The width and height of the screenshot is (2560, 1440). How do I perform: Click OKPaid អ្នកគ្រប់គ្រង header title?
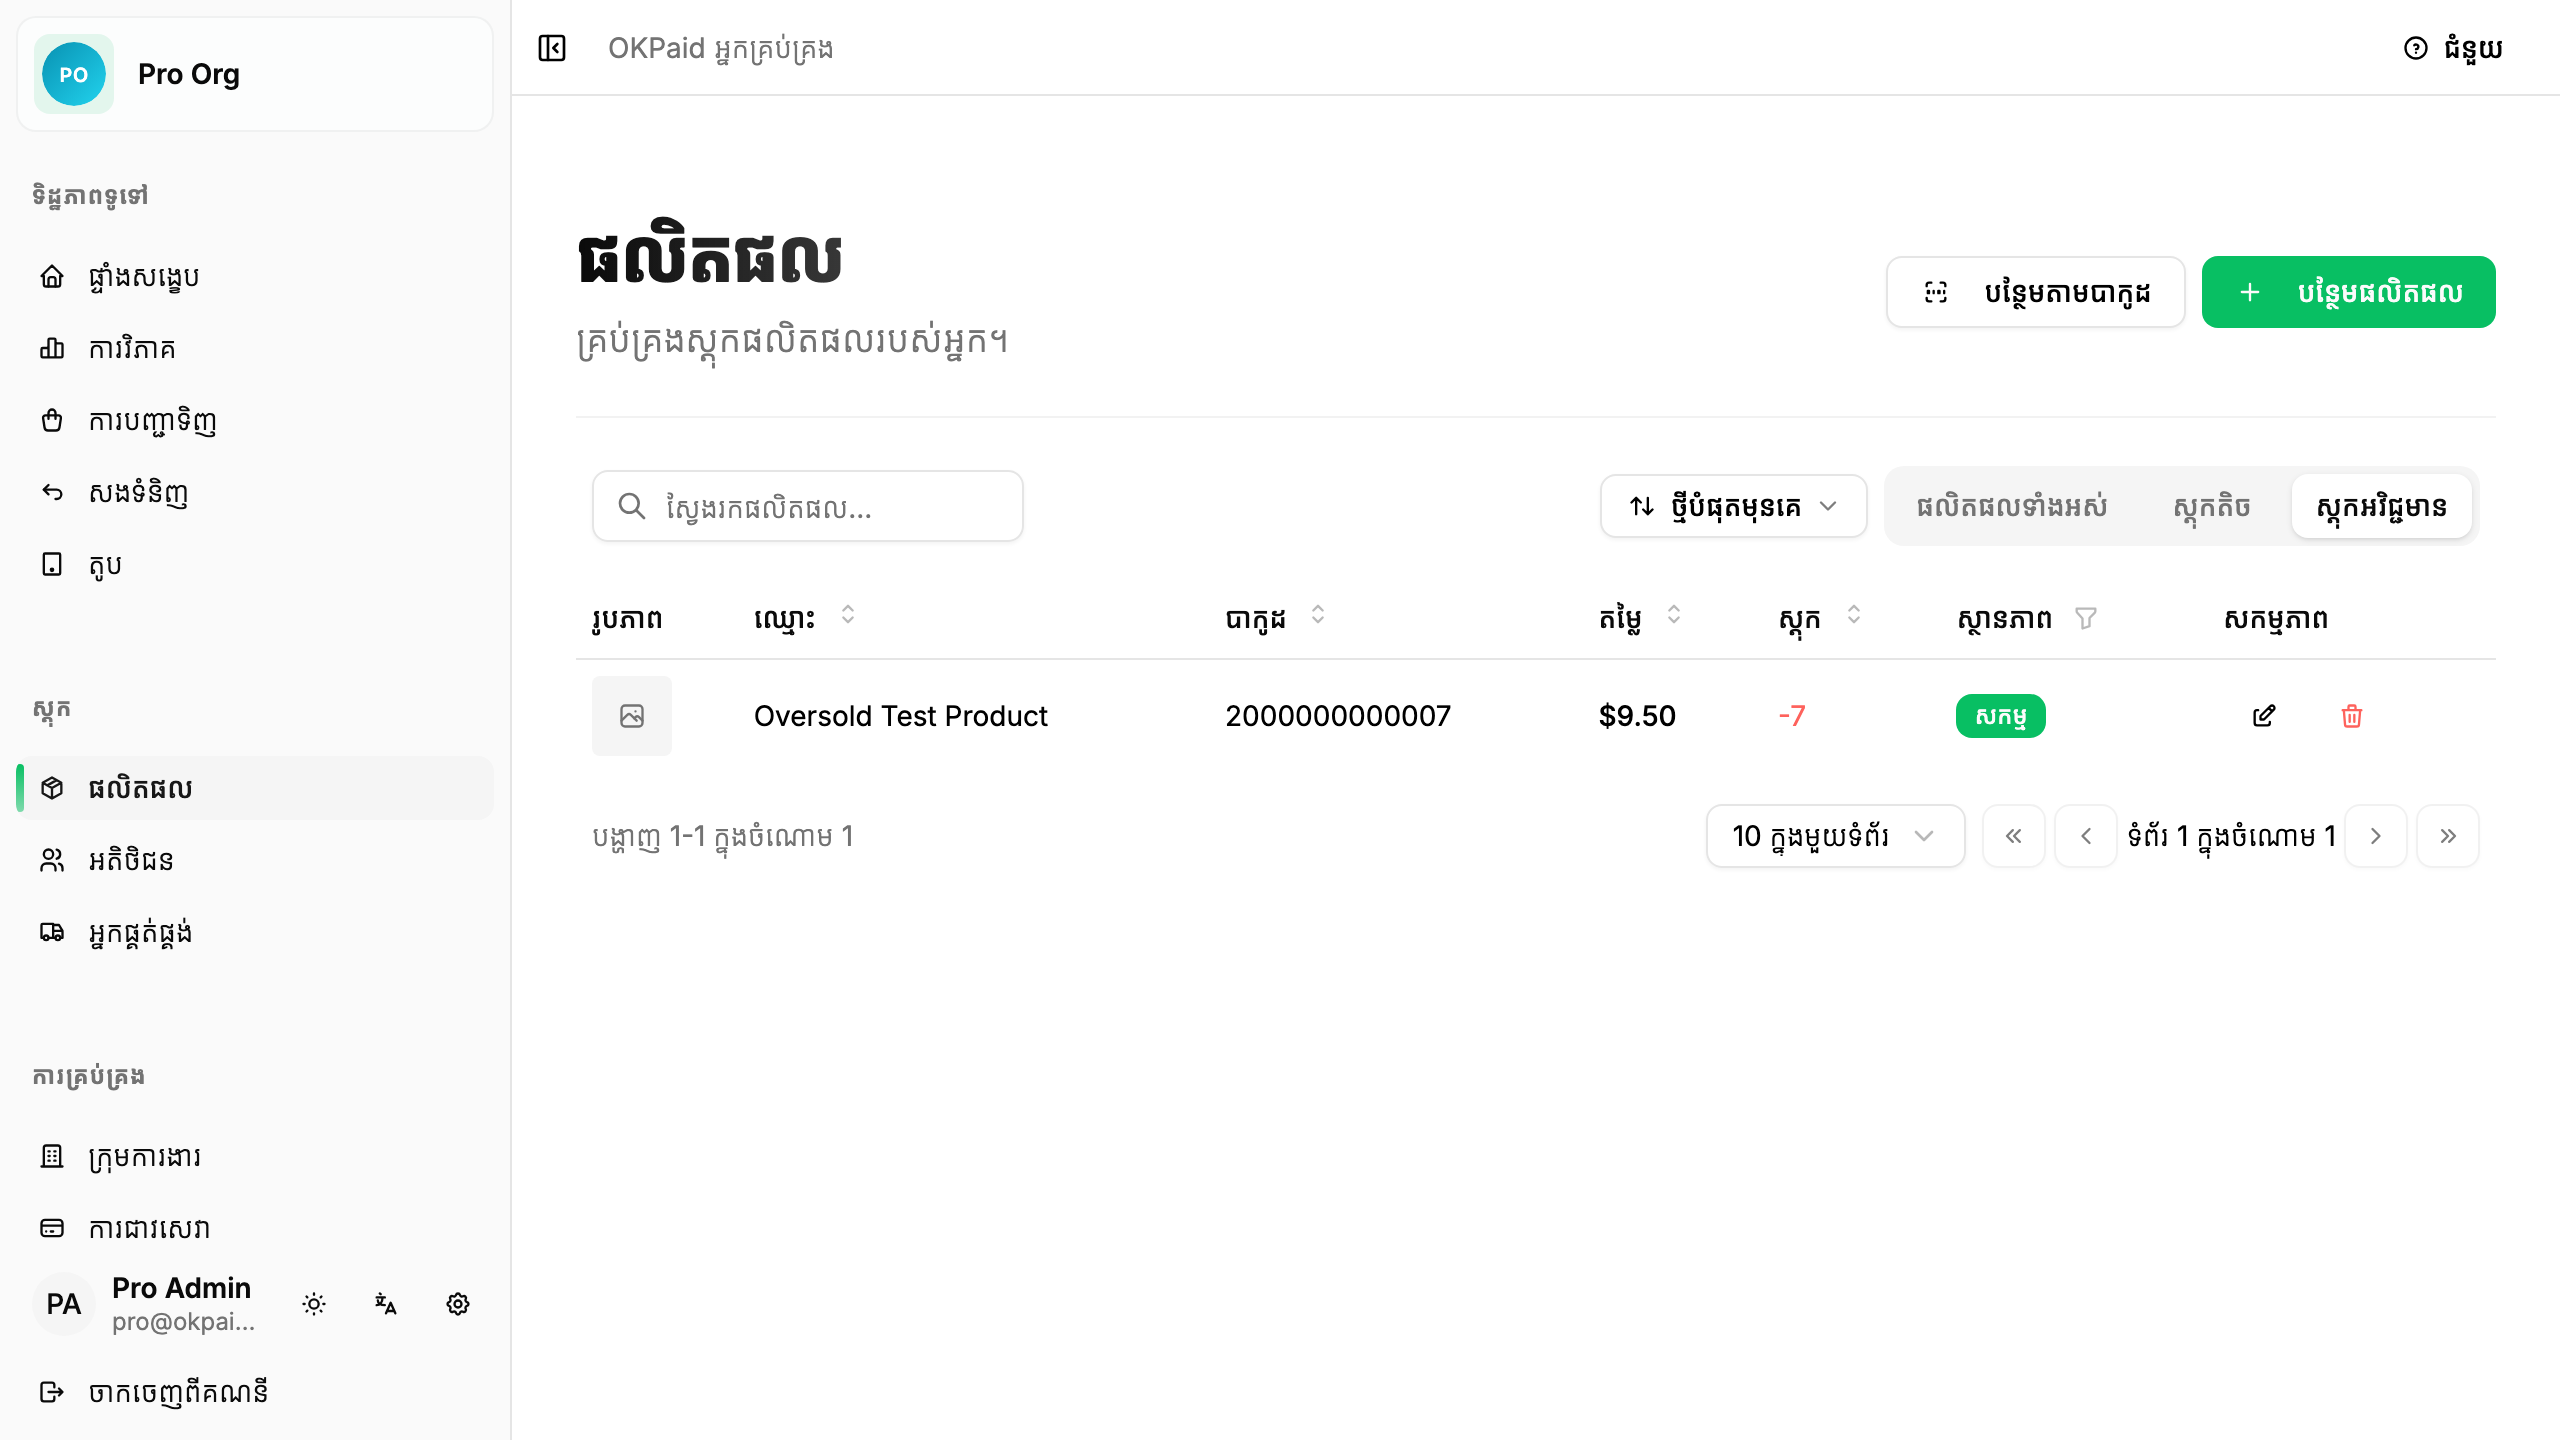point(720,48)
